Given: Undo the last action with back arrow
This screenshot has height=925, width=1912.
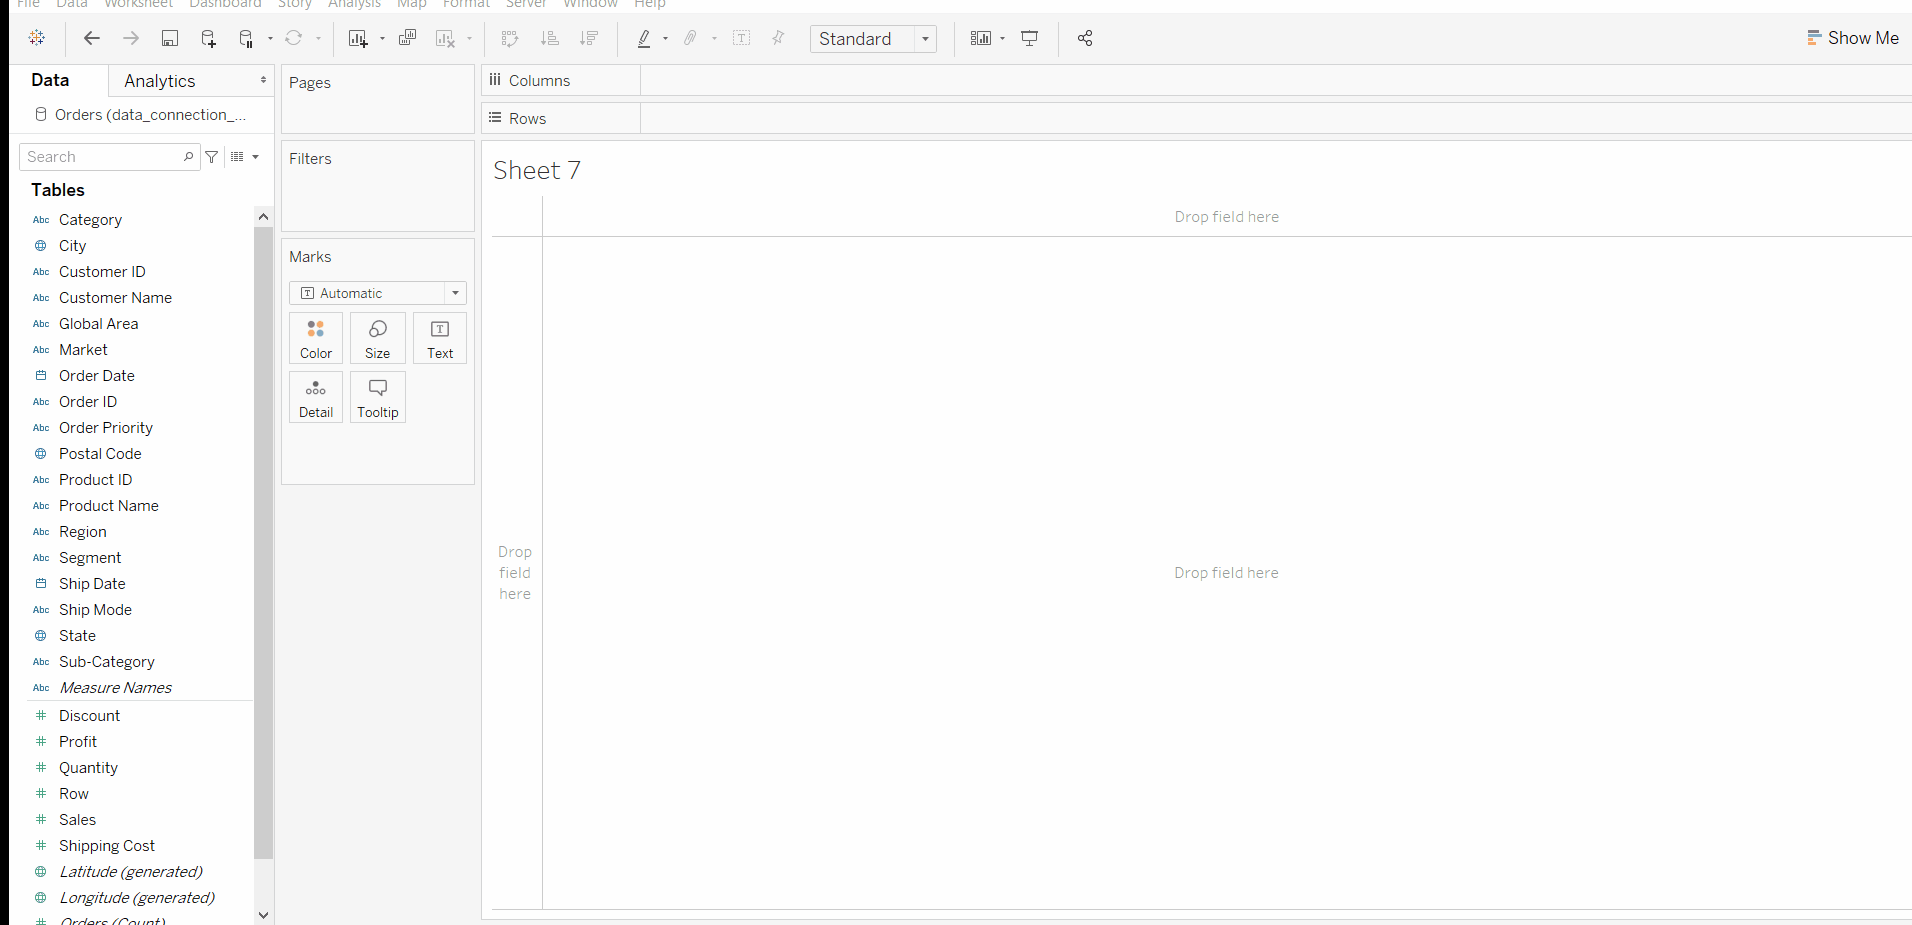Looking at the screenshot, I should point(92,38).
